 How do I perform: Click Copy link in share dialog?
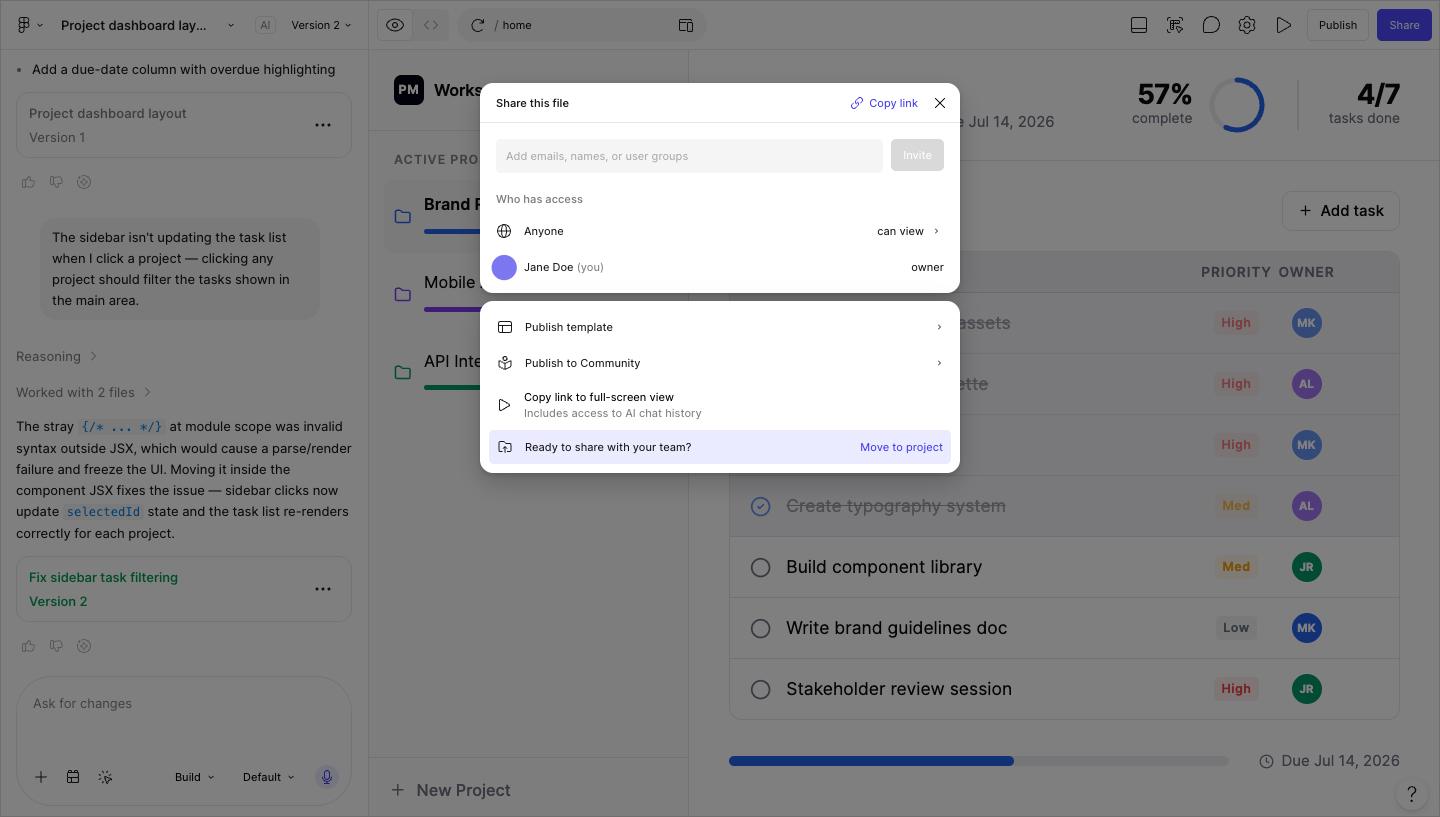click(x=884, y=103)
